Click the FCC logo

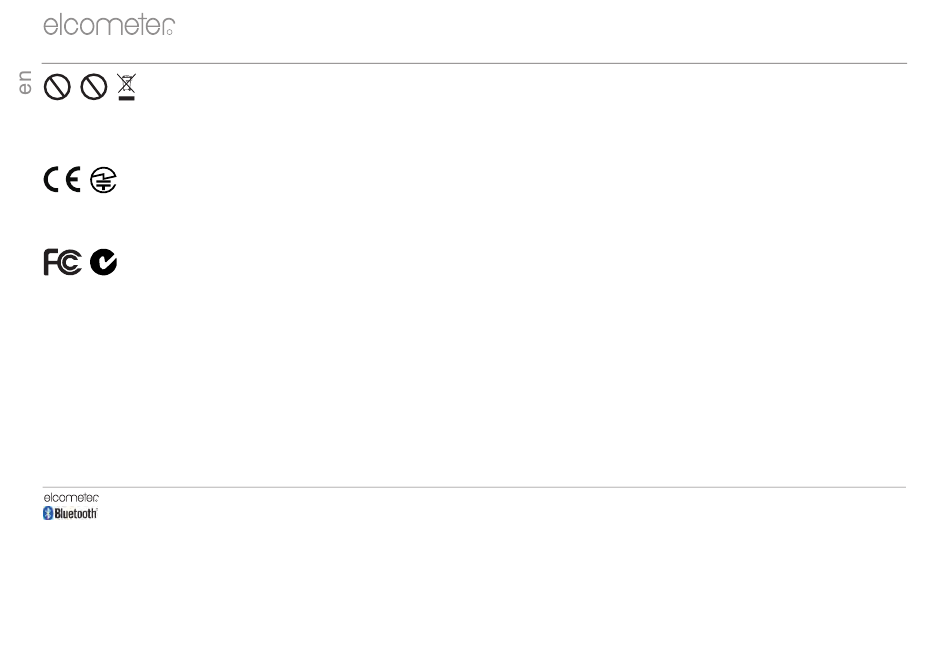[x=62, y=262]
